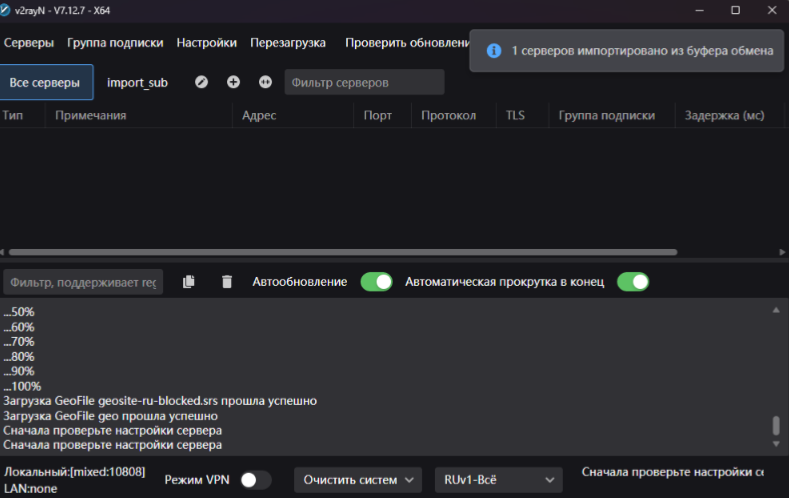Click the ...100% log line

[x=22, y=386]
